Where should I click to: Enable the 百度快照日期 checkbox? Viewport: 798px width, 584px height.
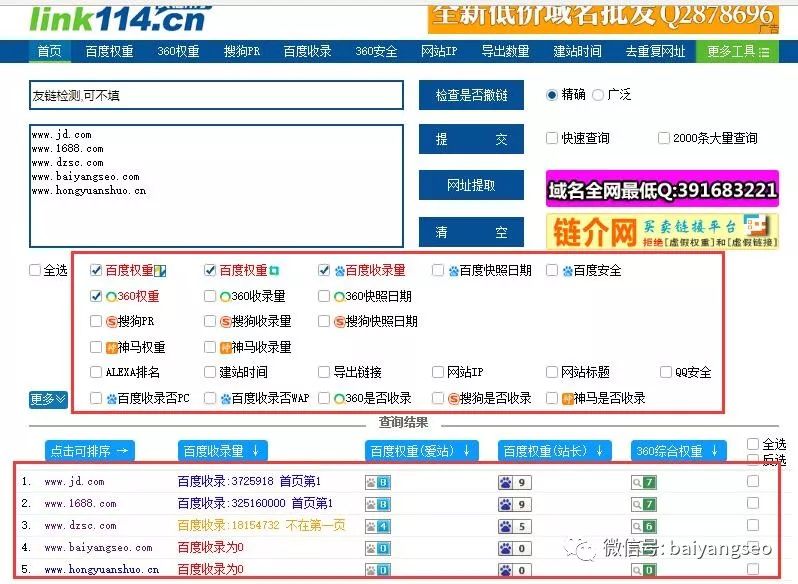(x=438, y=270)
